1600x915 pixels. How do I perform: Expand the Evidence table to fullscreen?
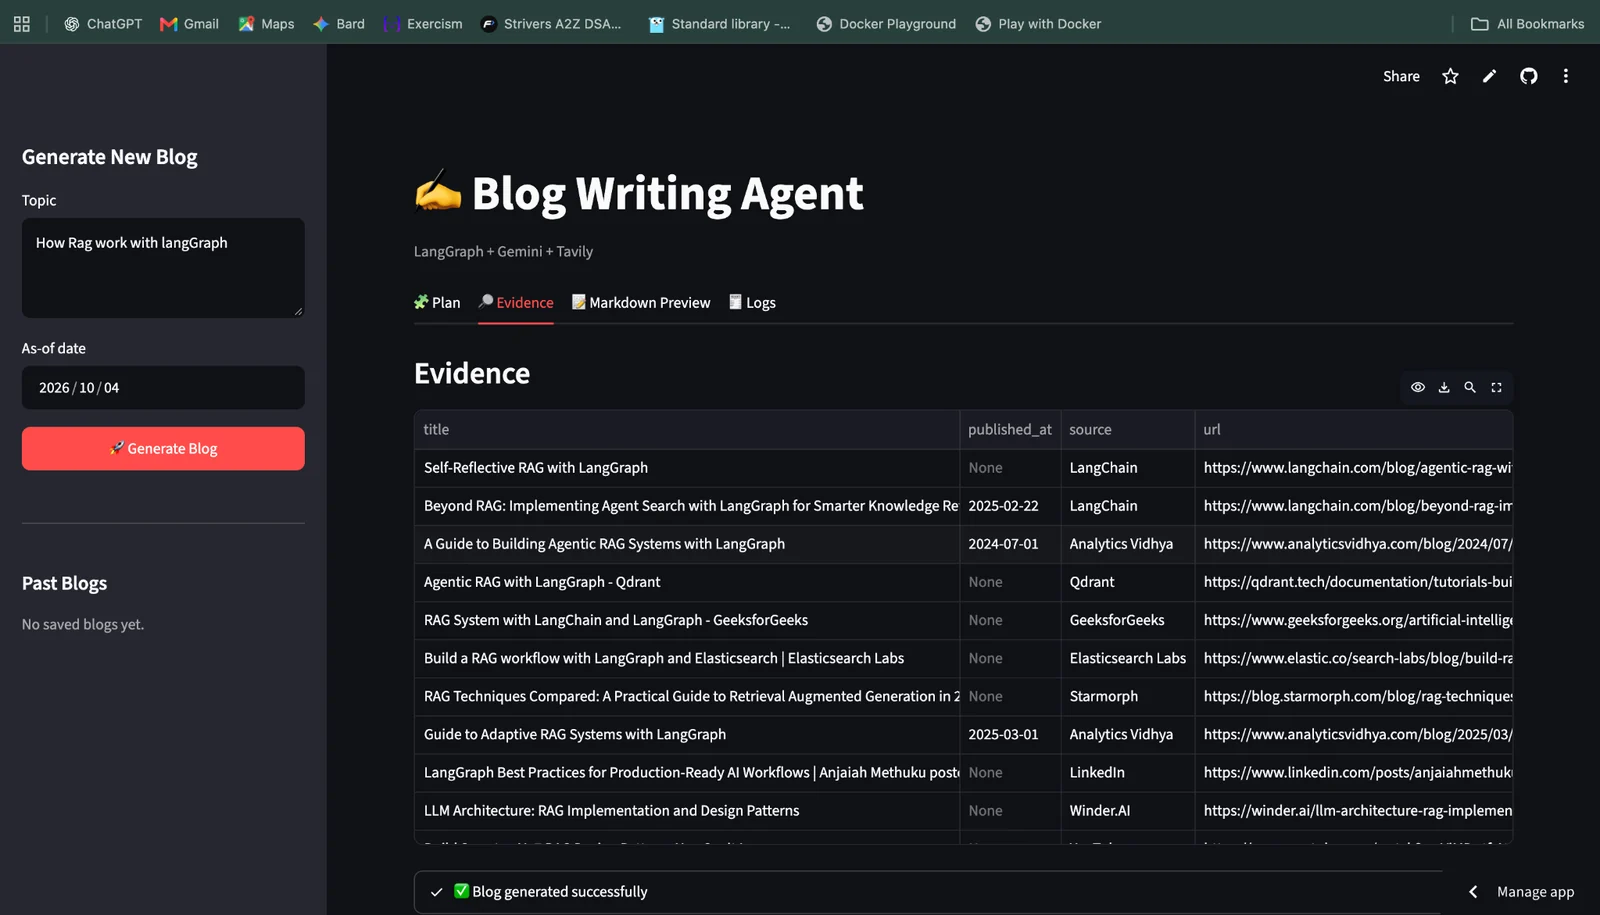[1496, 387]
